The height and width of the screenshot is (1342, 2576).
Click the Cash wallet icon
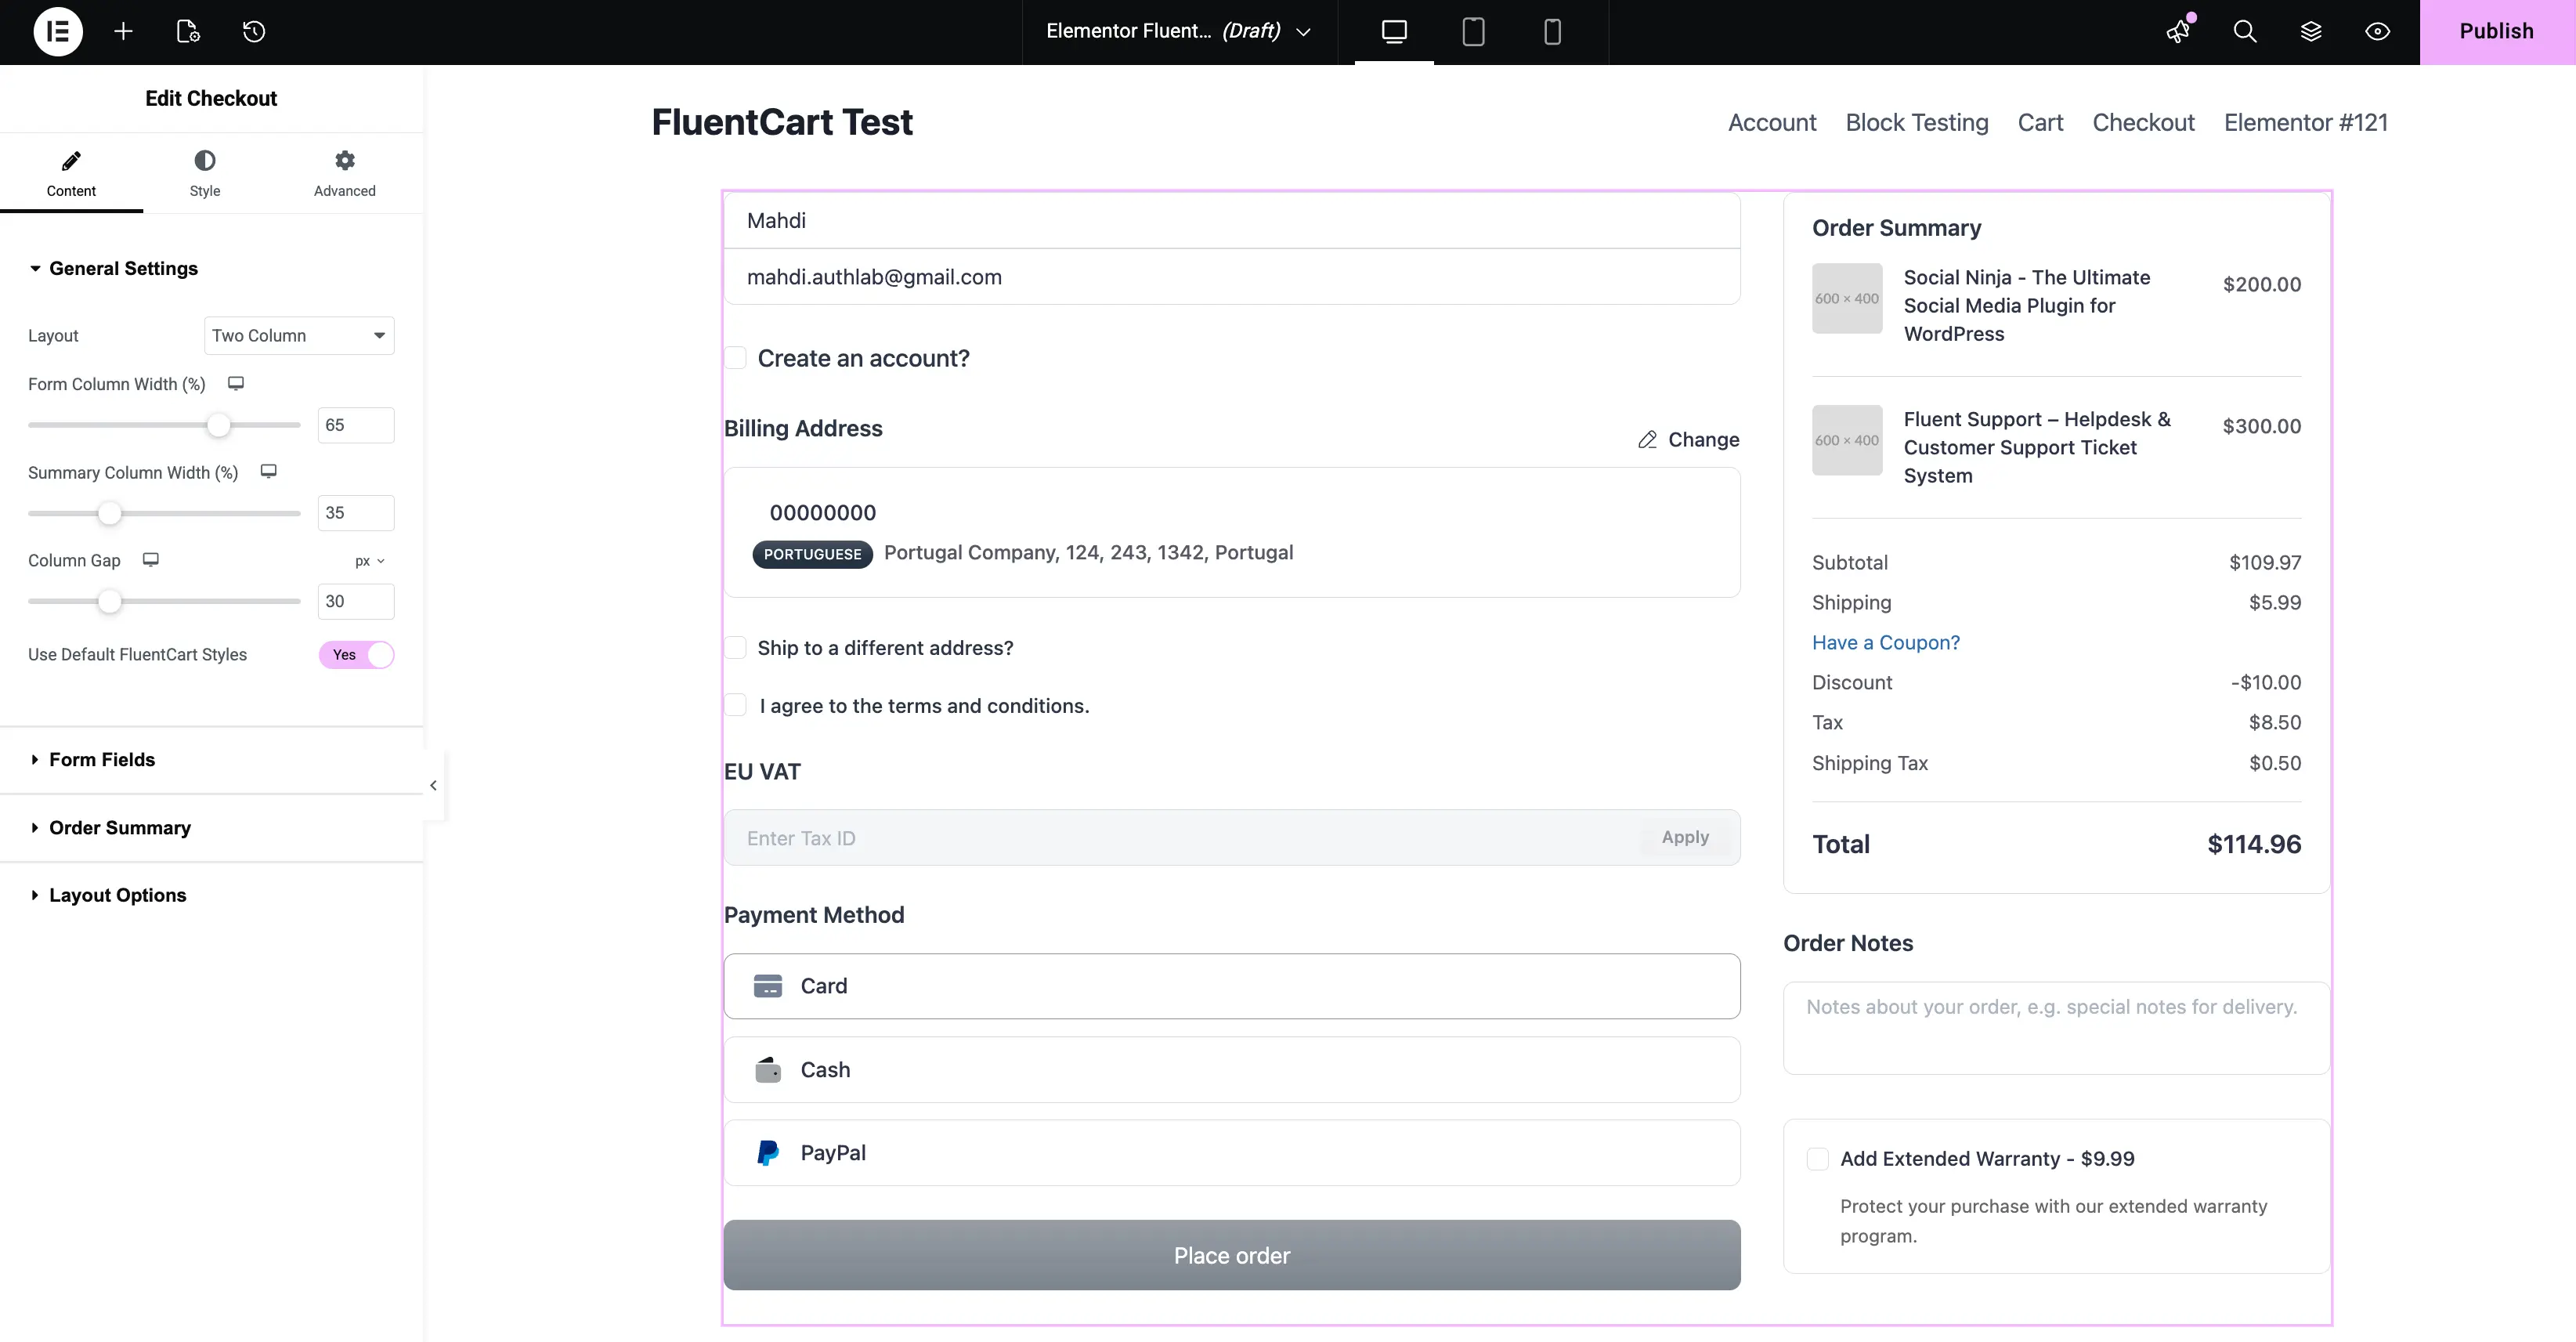click(x=767, y=1069)
